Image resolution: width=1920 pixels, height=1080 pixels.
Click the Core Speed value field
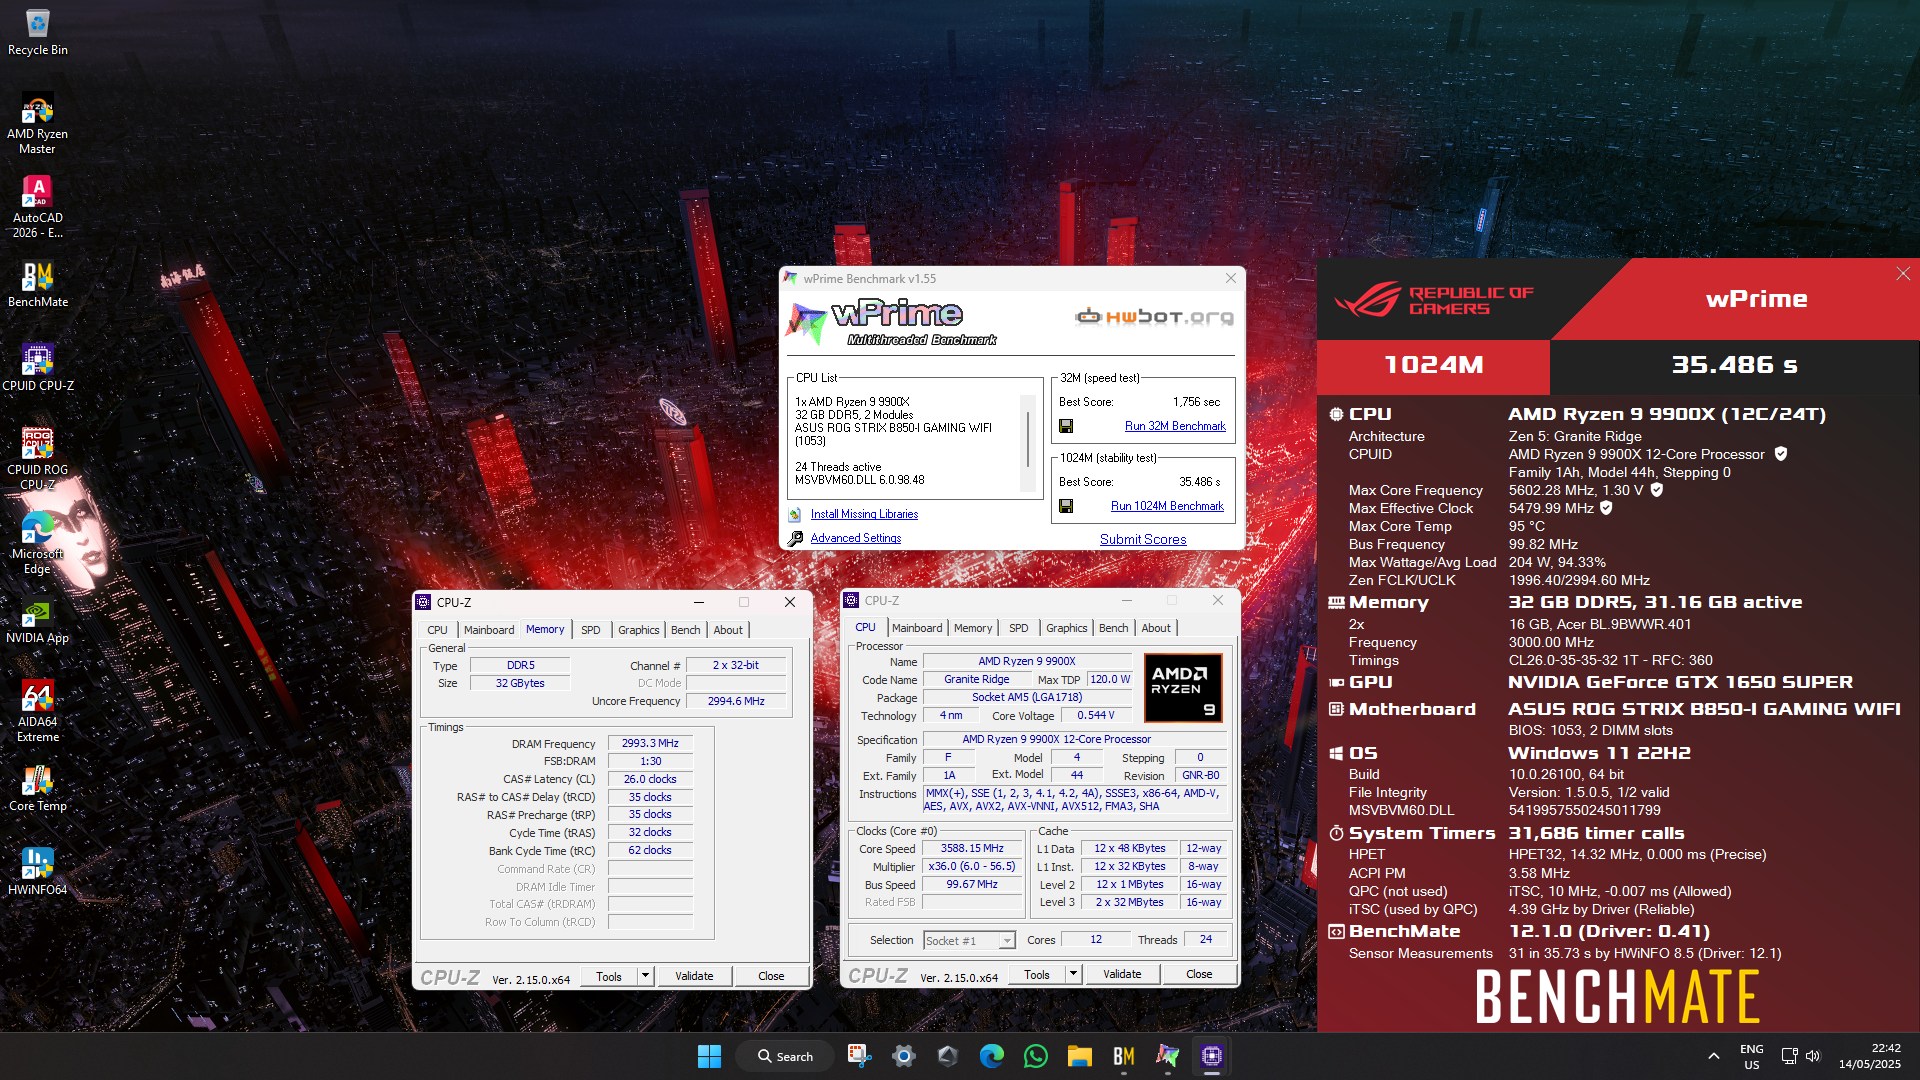(x=972, y=848)
